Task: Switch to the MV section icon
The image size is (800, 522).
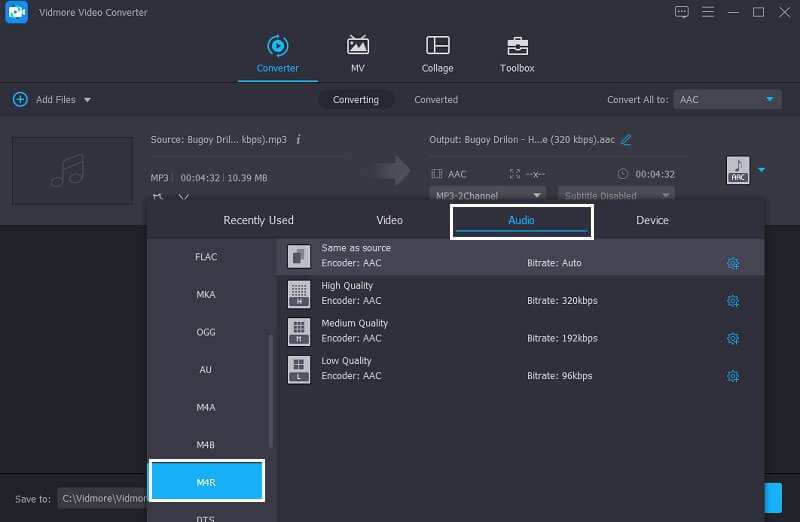Action: click(x=357, y=46)
